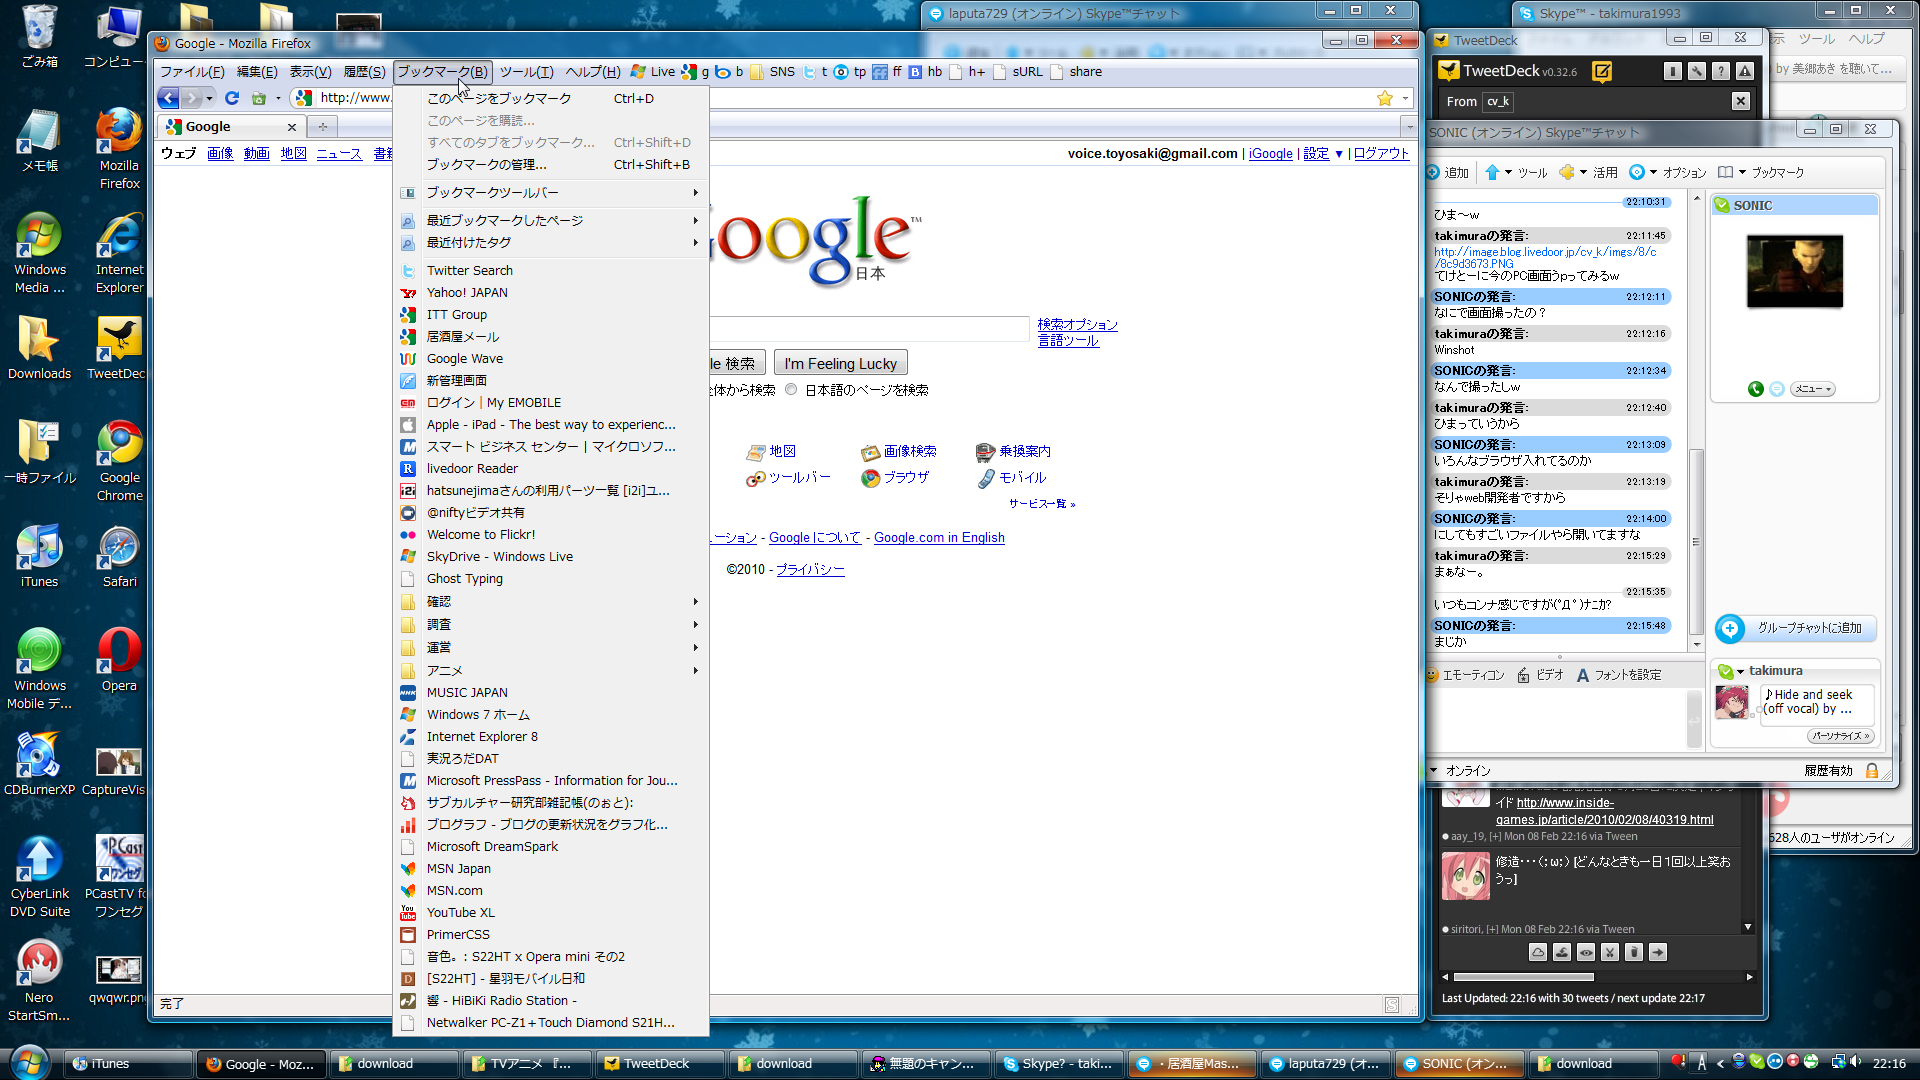
Task: Open Twitter Search bookmark
Action: (551, 271)
